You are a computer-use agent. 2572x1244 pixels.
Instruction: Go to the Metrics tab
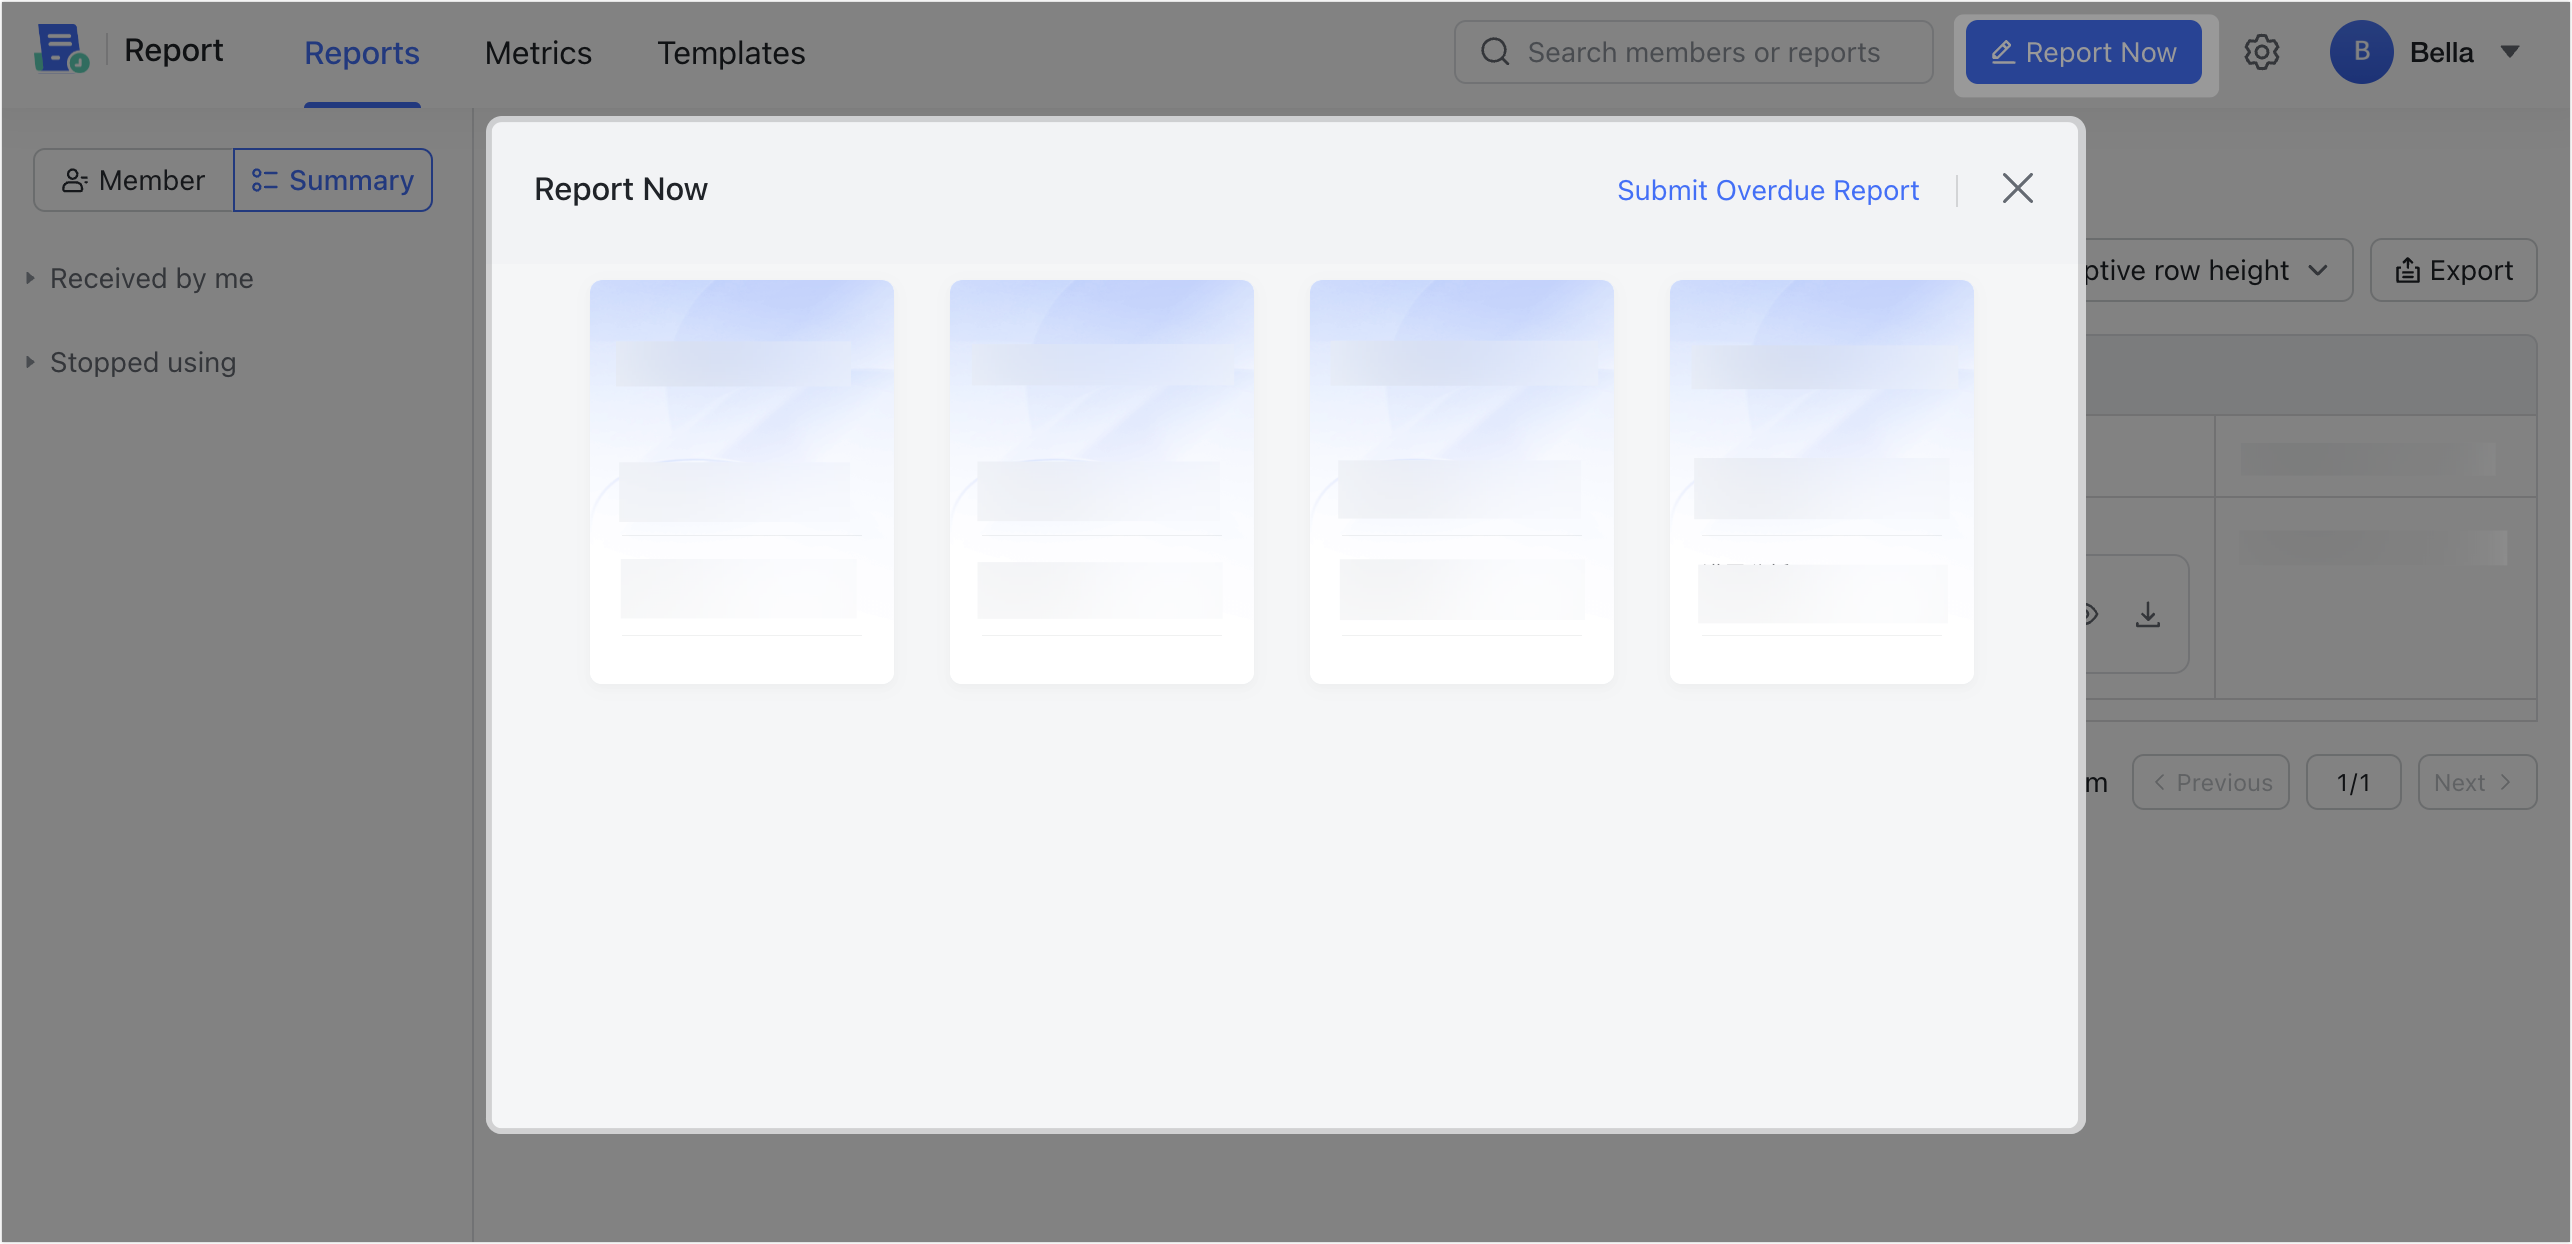538,53
